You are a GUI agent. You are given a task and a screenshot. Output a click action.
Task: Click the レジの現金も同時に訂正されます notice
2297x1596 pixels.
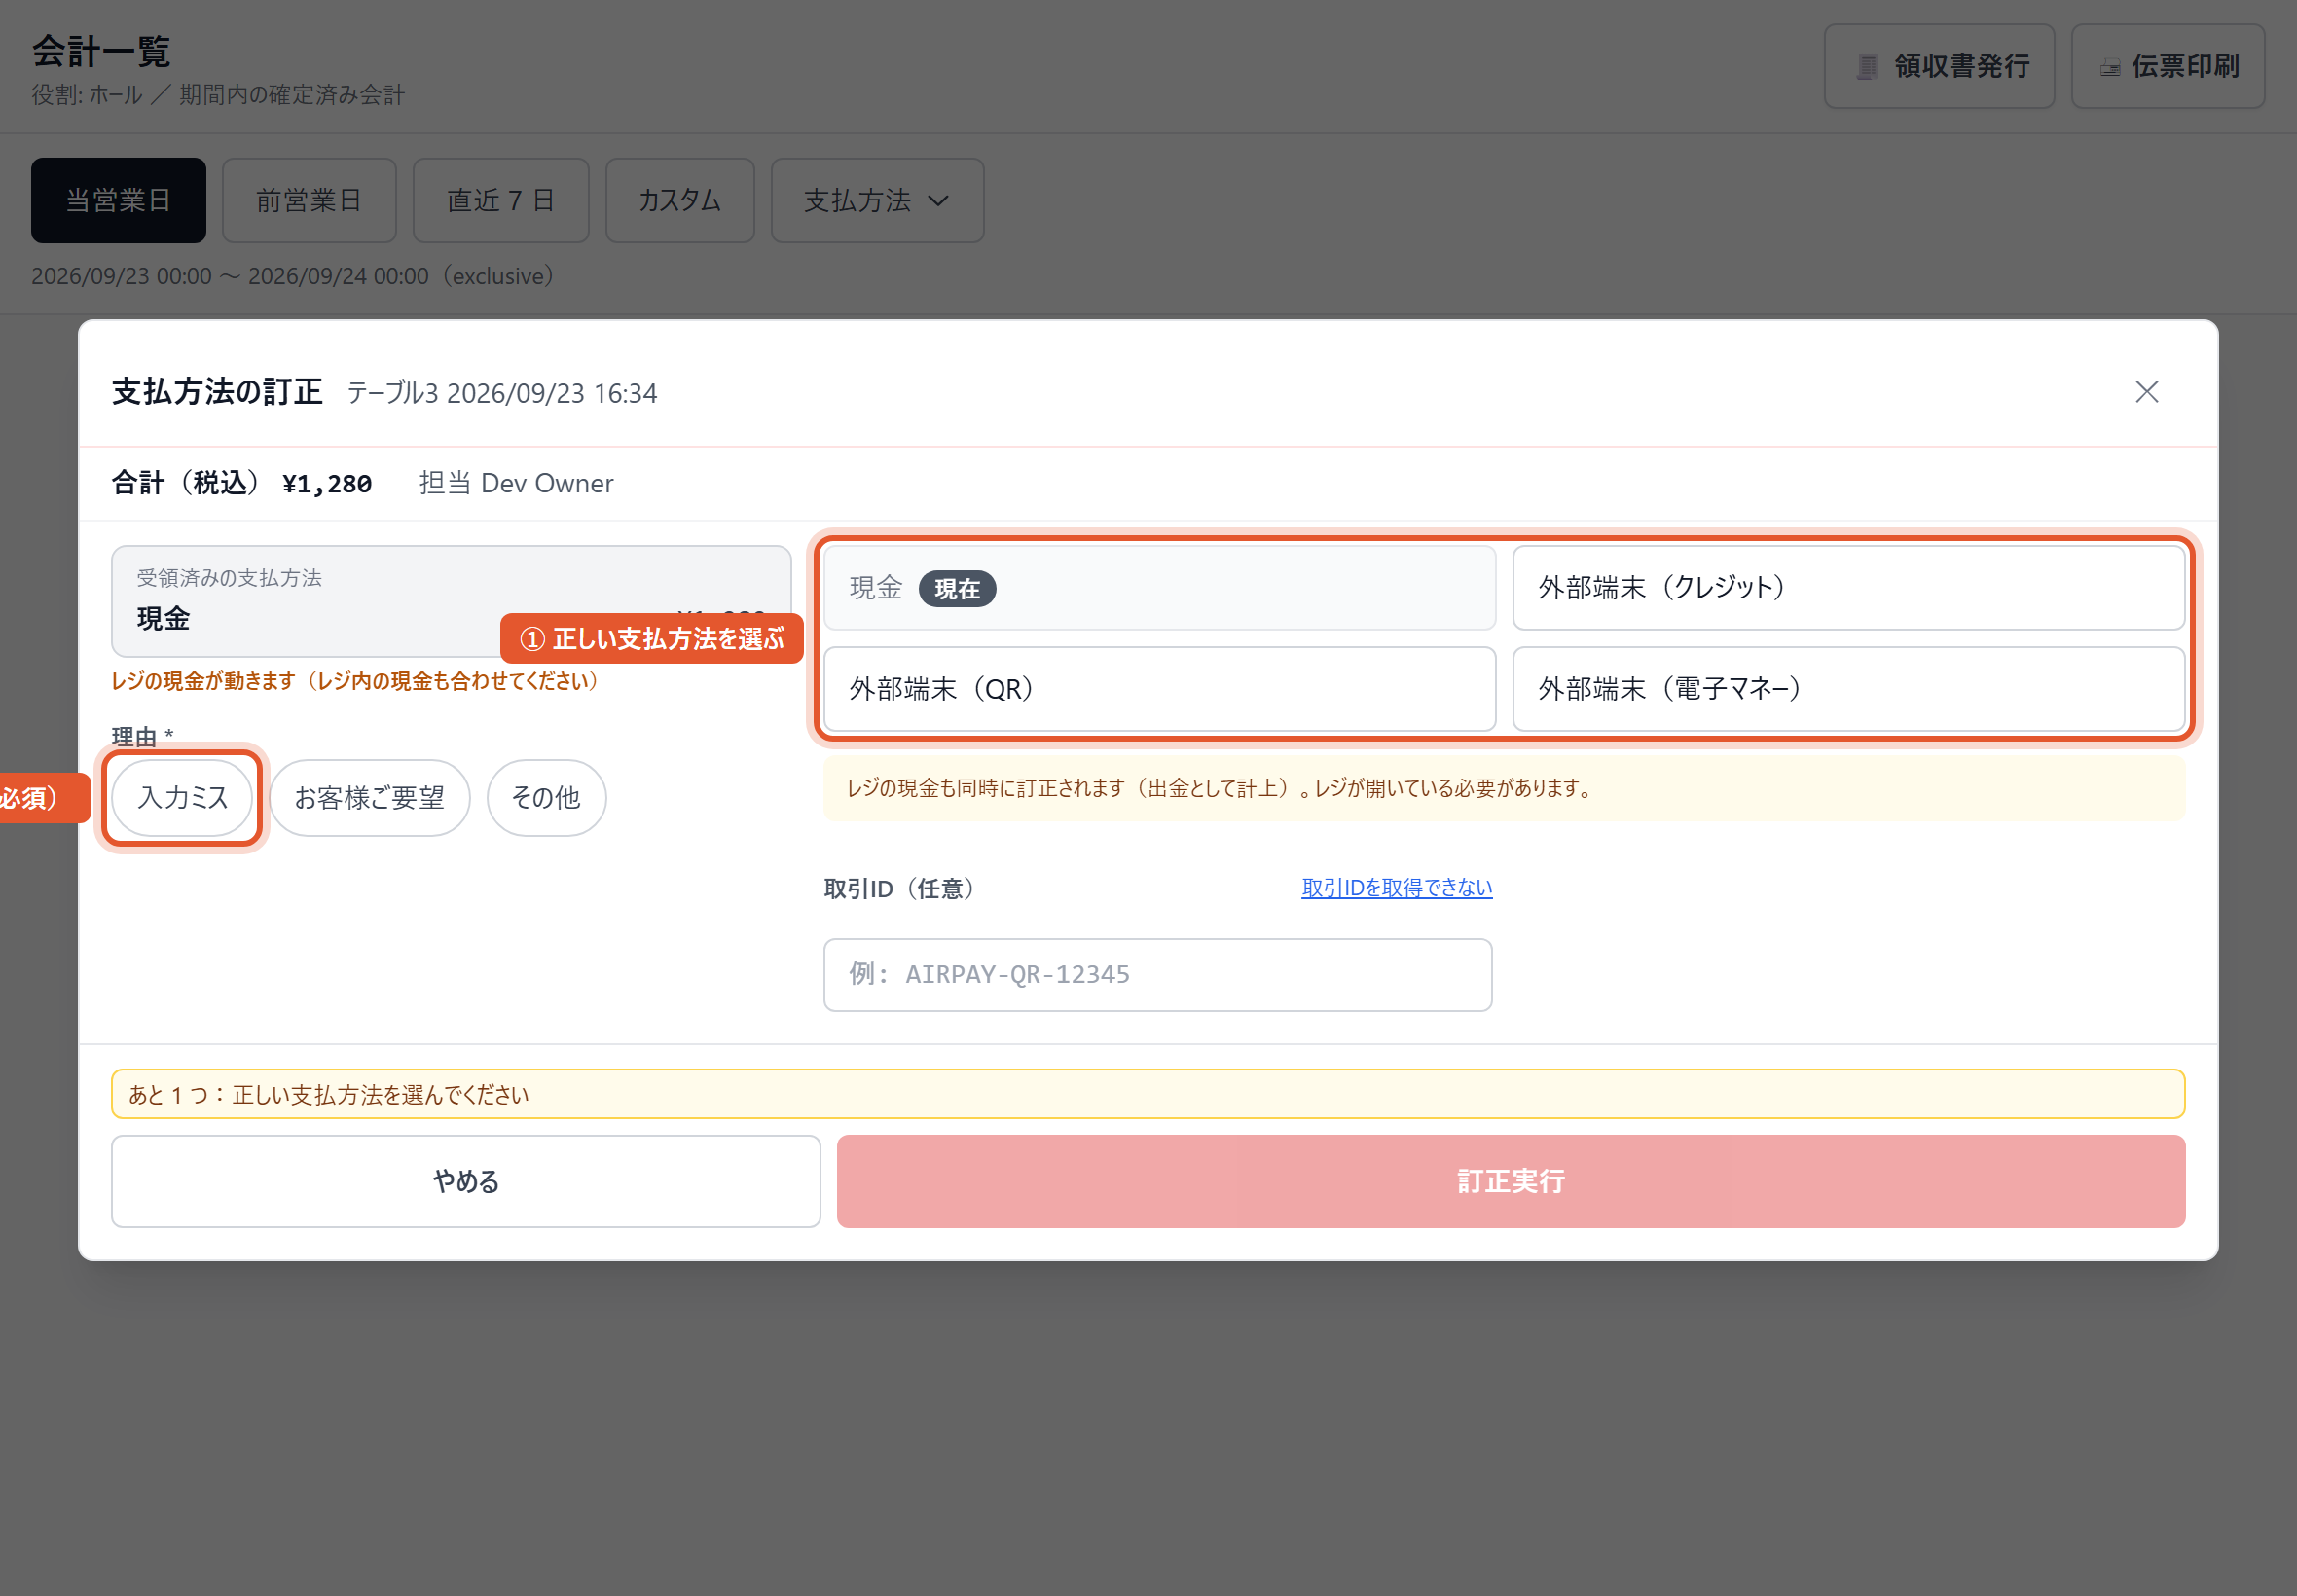[1504, 788]
